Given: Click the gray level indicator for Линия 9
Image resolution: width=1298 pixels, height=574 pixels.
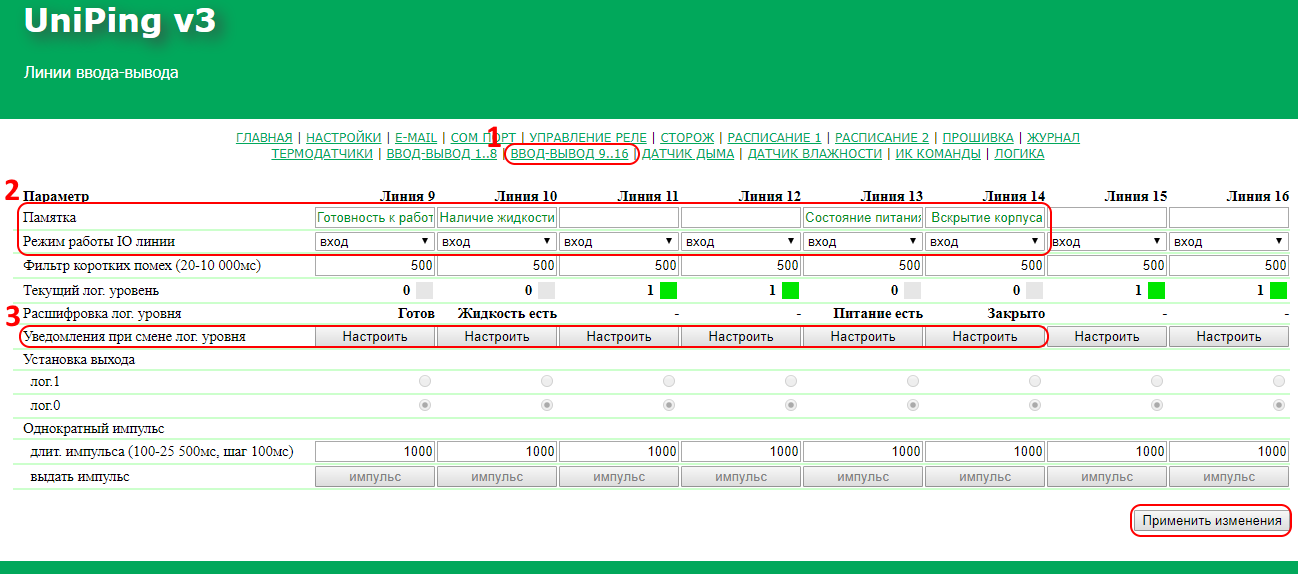Looking at the screenshot, I should pos(424,291).
